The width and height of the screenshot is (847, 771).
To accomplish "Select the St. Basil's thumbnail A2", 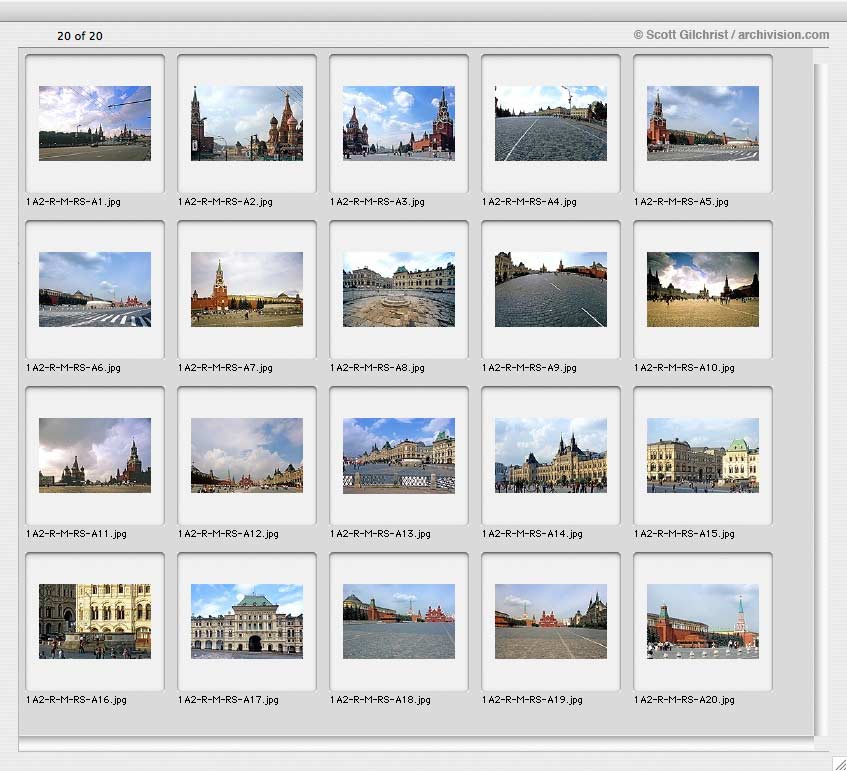I will (x=247, y=123).
